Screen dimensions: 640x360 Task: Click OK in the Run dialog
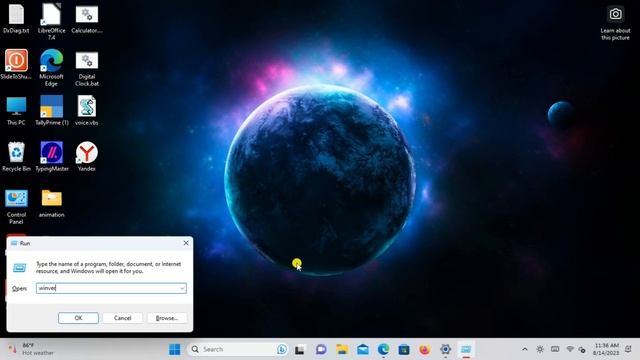pos(78,318)
